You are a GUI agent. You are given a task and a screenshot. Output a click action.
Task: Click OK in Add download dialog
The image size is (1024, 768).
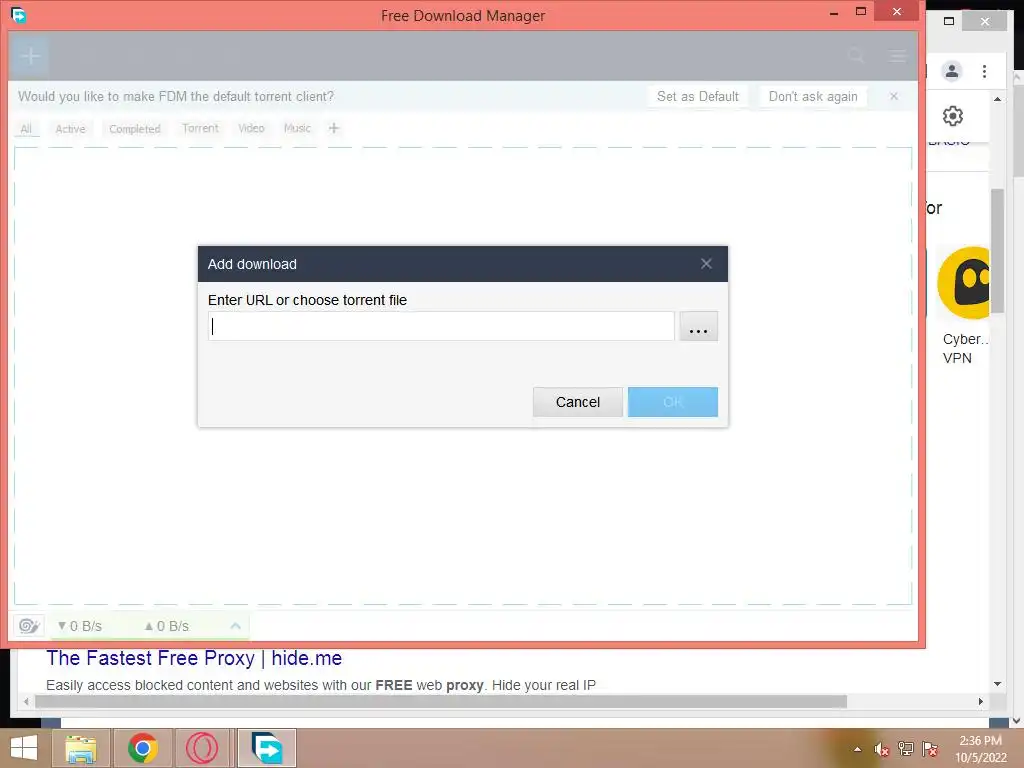pos(673,402)
